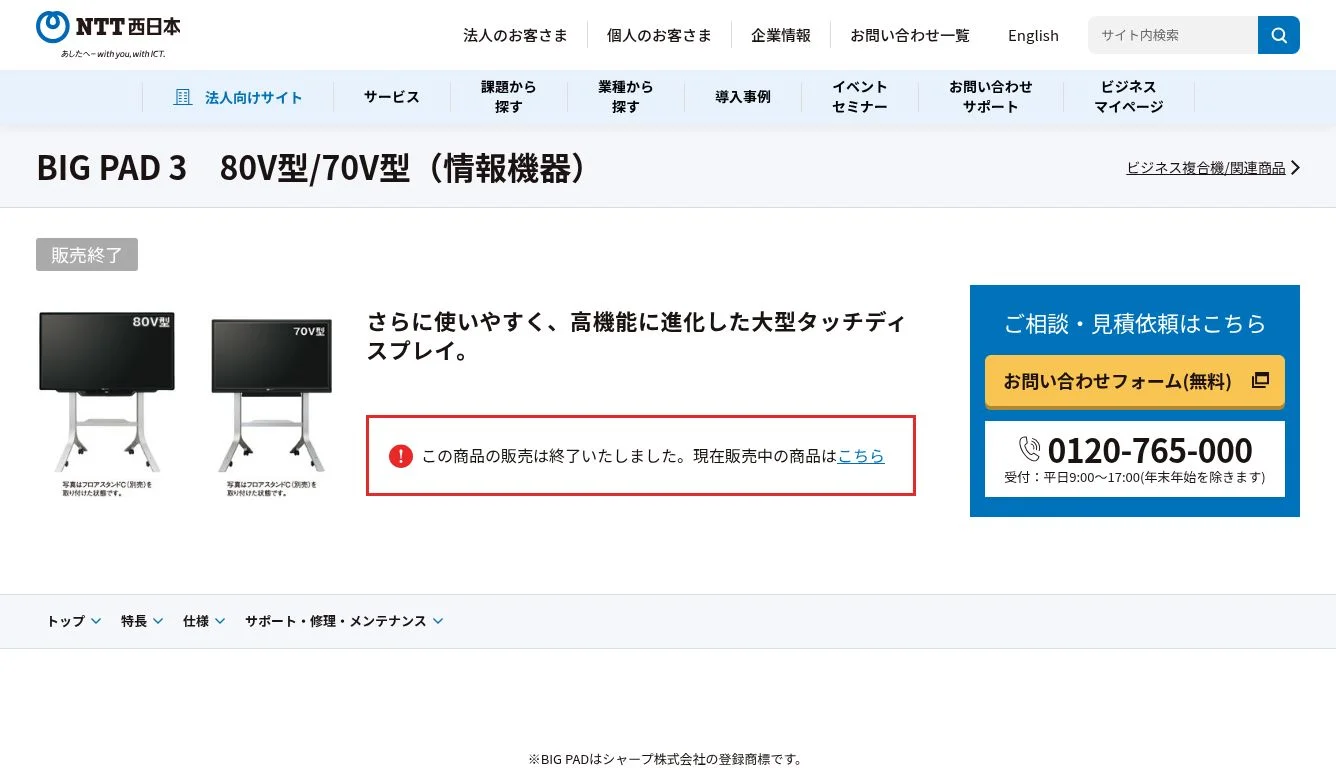Click the building icon beside 法人向けサイト
Screen dimensions: 1336x768
(x=183, y=97)
